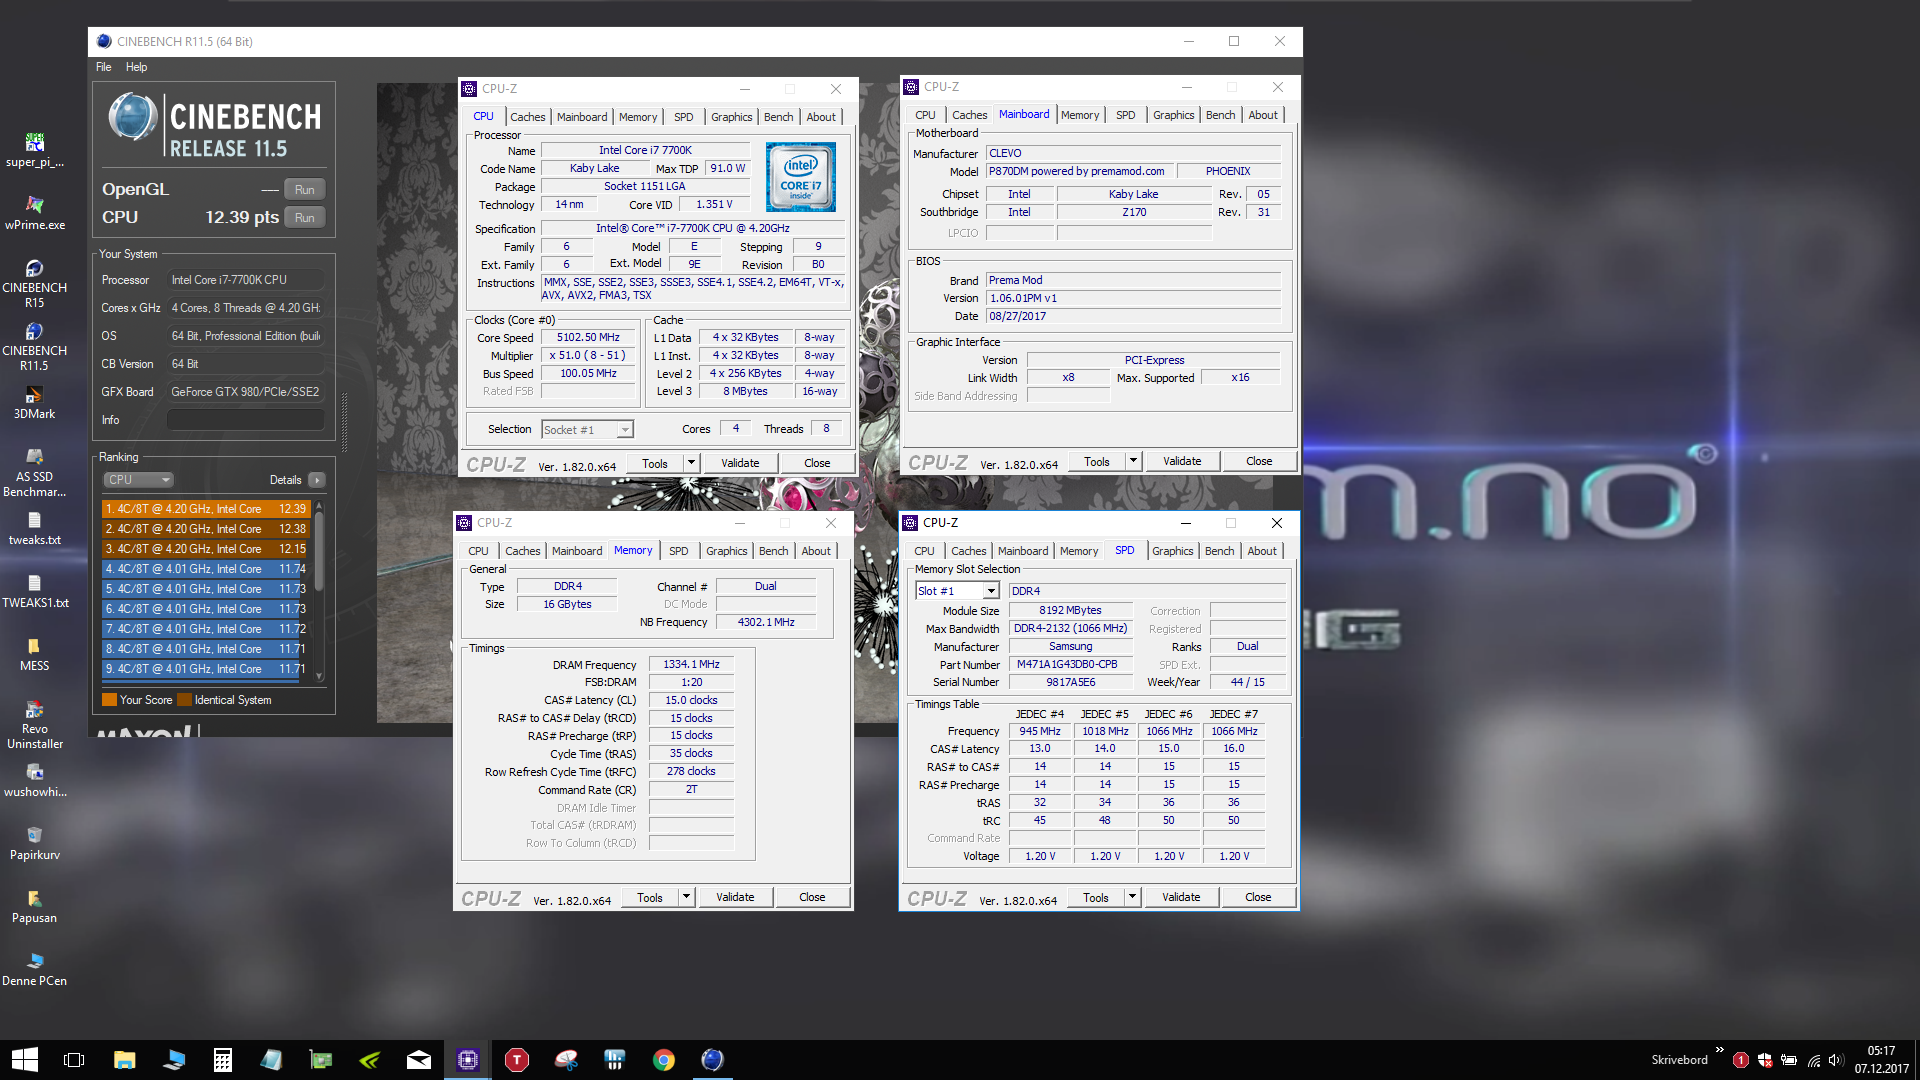
Task: Click the Cinebench Info input field
Action: (x=245, y=420)
